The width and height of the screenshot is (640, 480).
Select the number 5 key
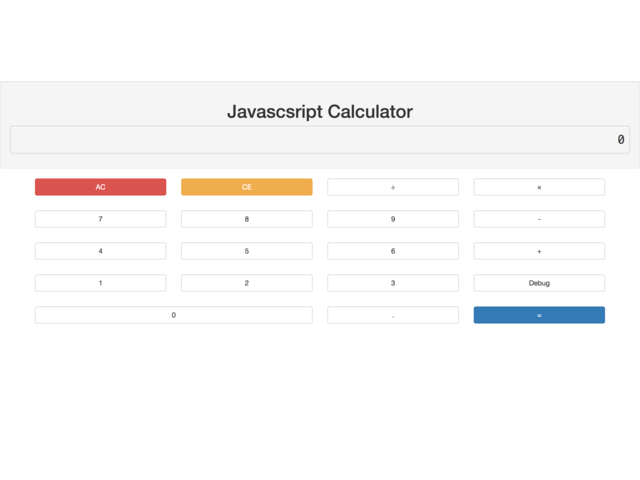[246, 251]
